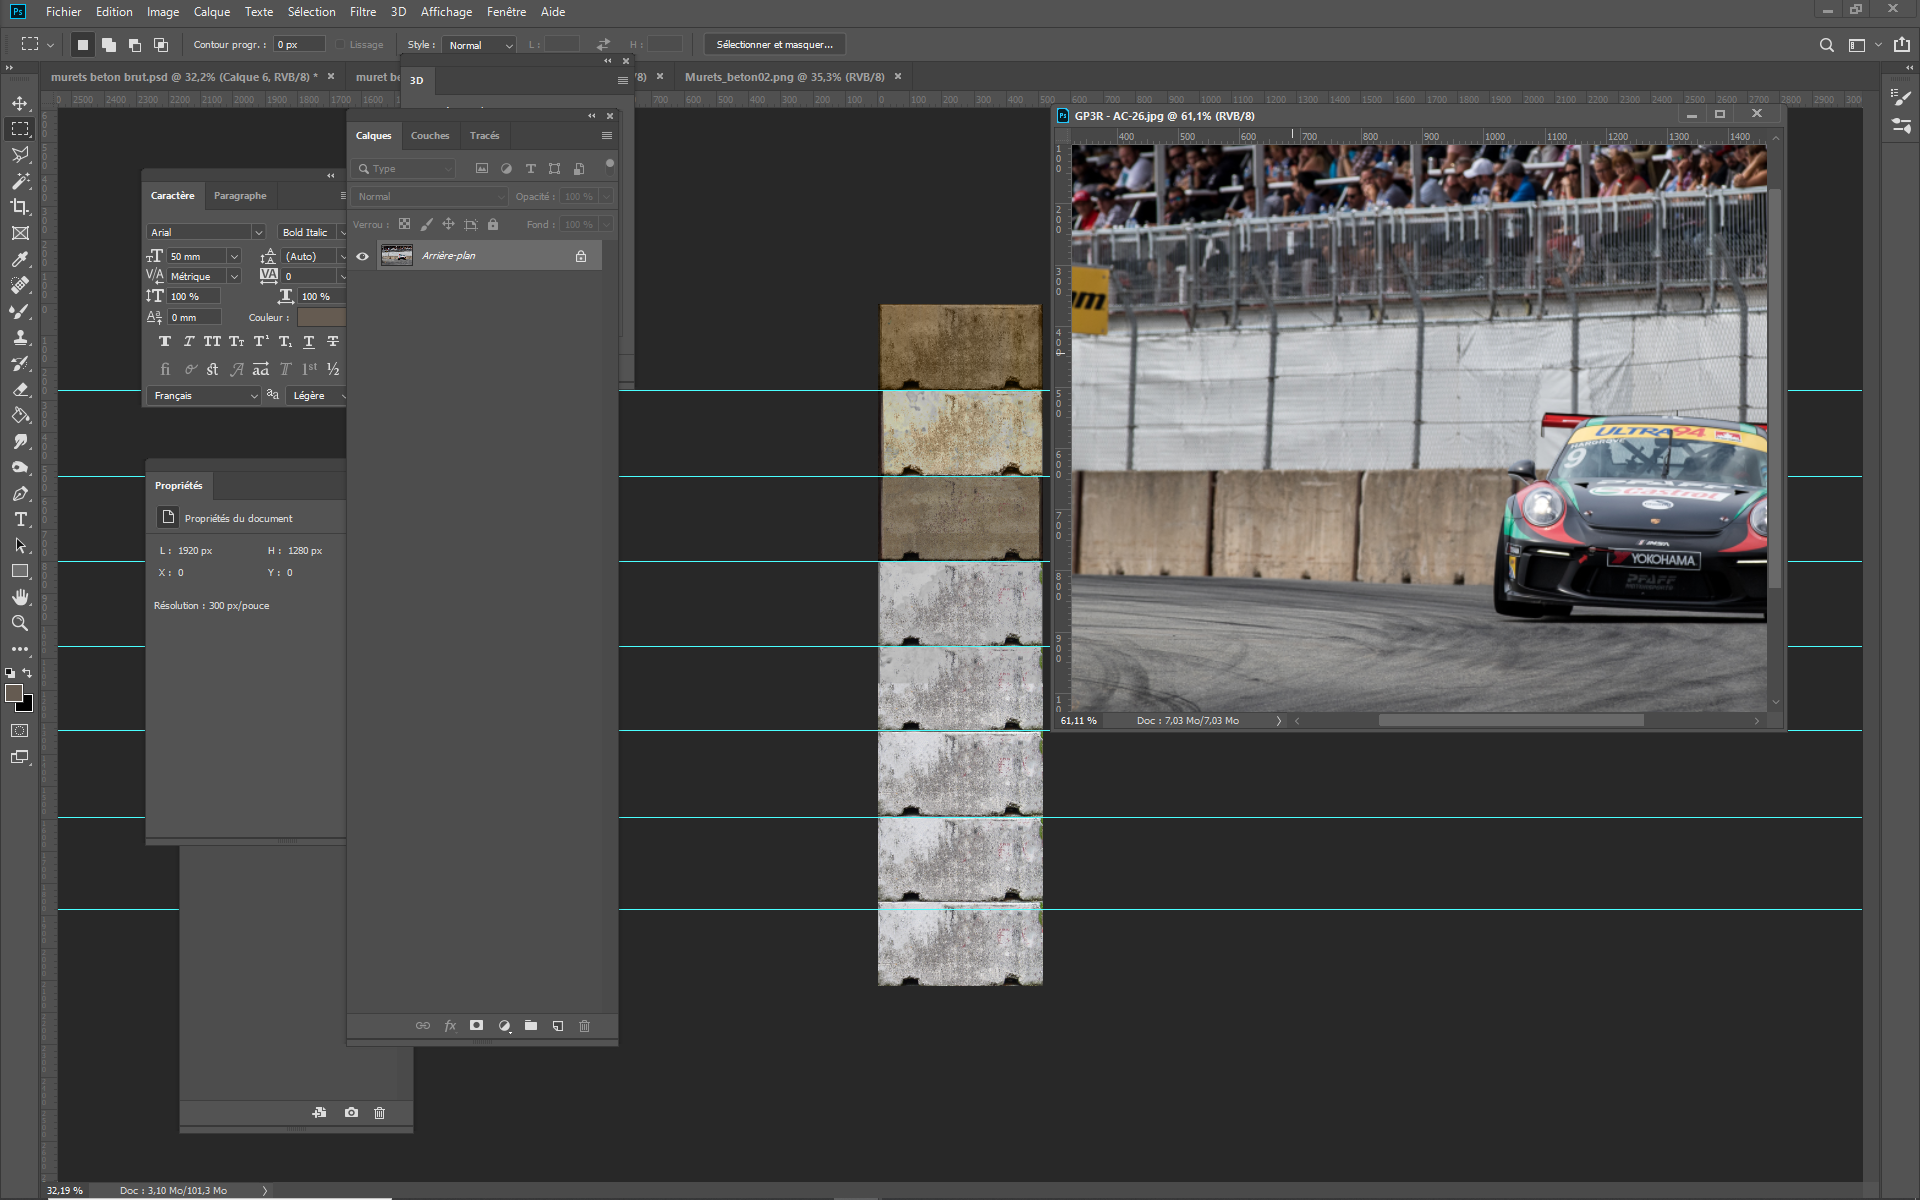Open the Bold Italic font style dropdown

point(312,232)
